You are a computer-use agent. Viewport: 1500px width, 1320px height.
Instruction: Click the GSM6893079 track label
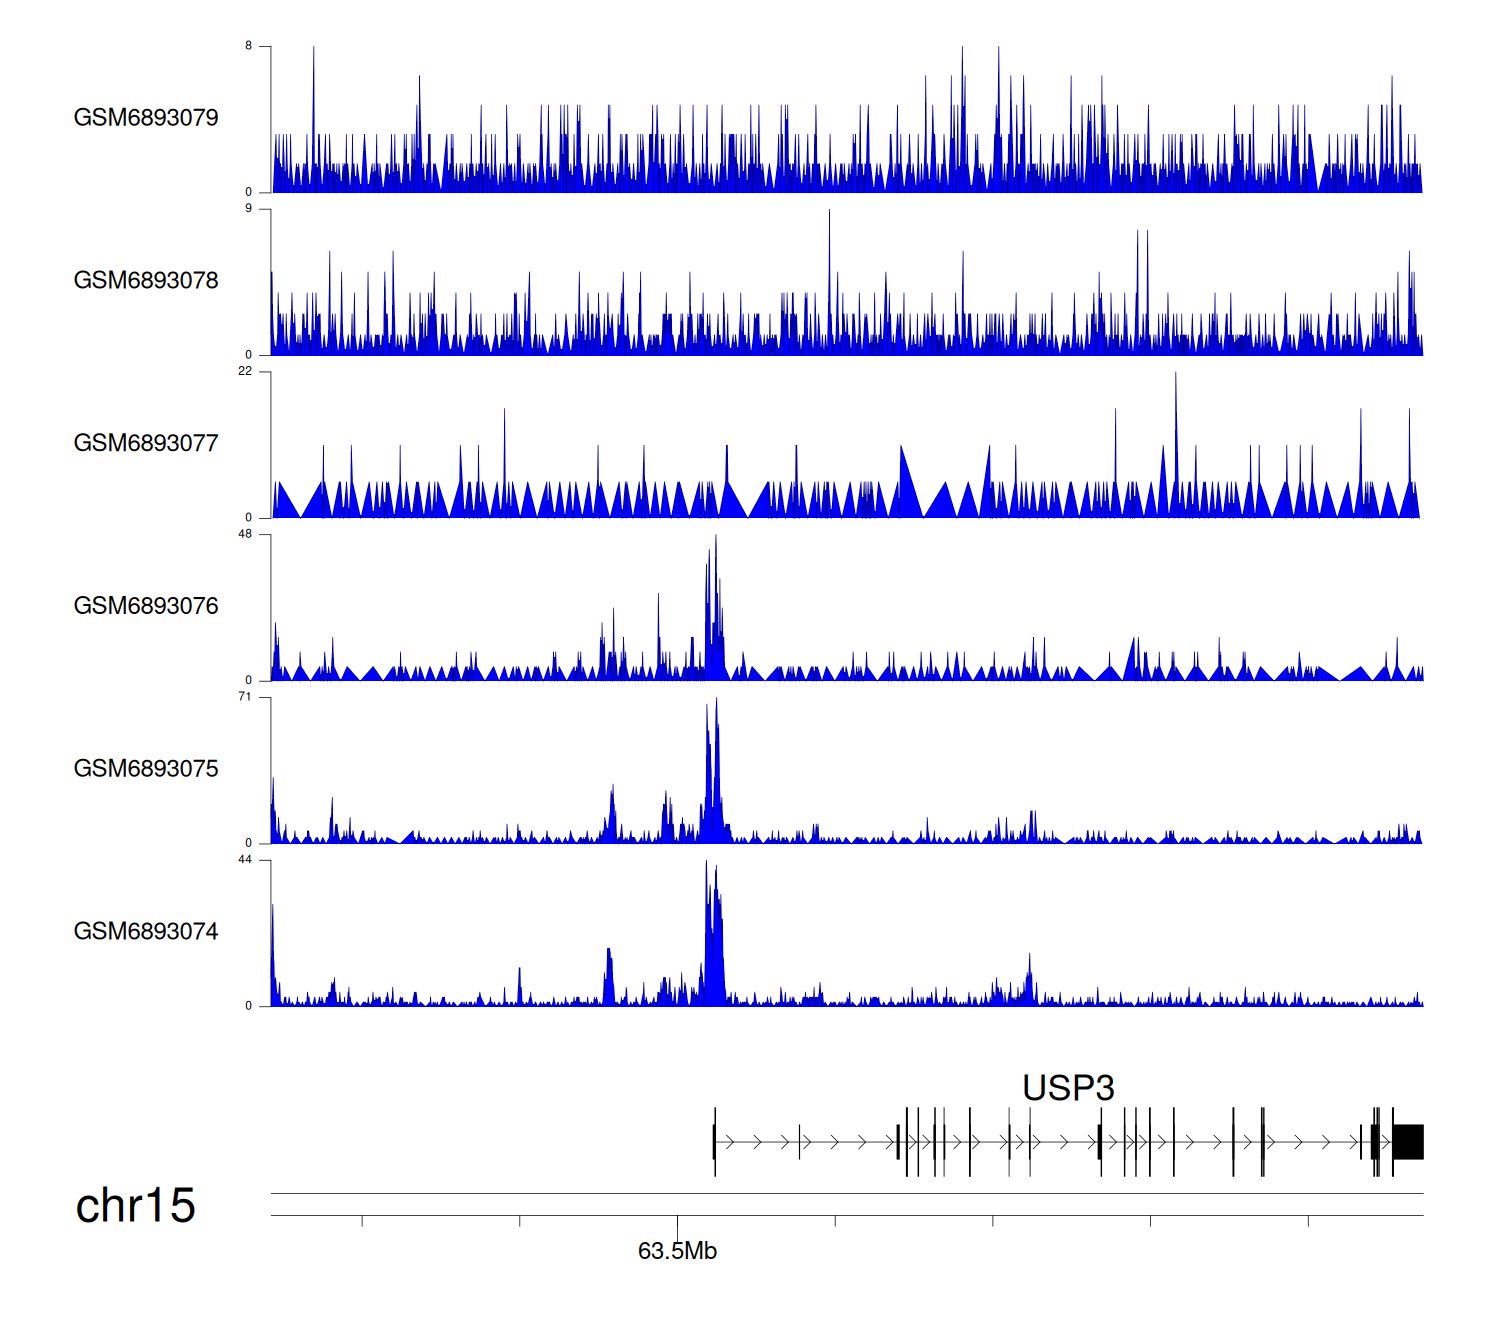pyautogui.click(x=146, y=118)
